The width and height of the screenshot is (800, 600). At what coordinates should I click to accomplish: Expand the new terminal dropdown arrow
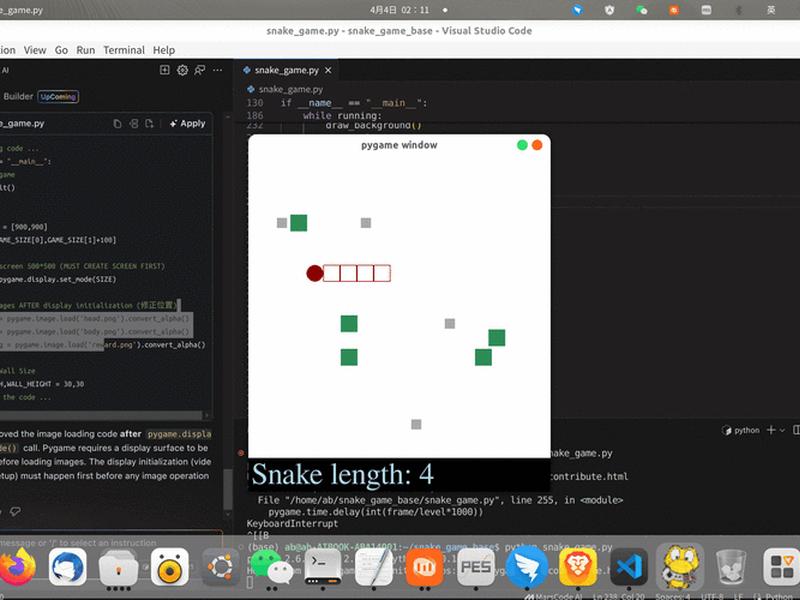click(x=782, y=431)
